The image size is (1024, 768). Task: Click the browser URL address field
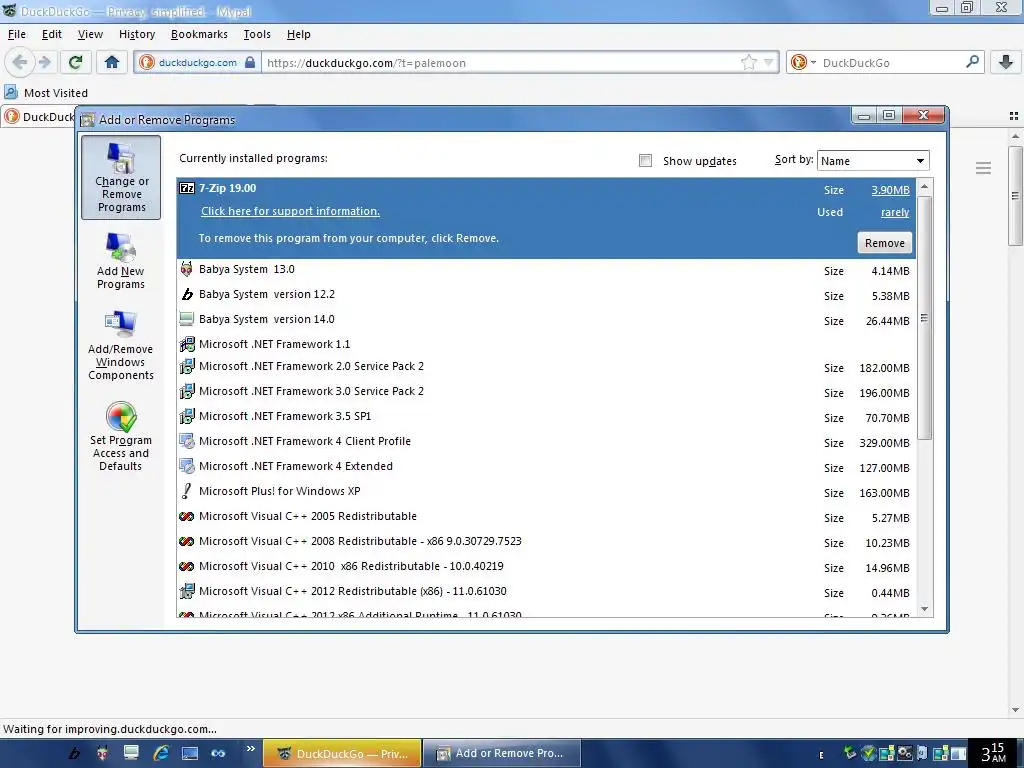click(x=502, y=63)
